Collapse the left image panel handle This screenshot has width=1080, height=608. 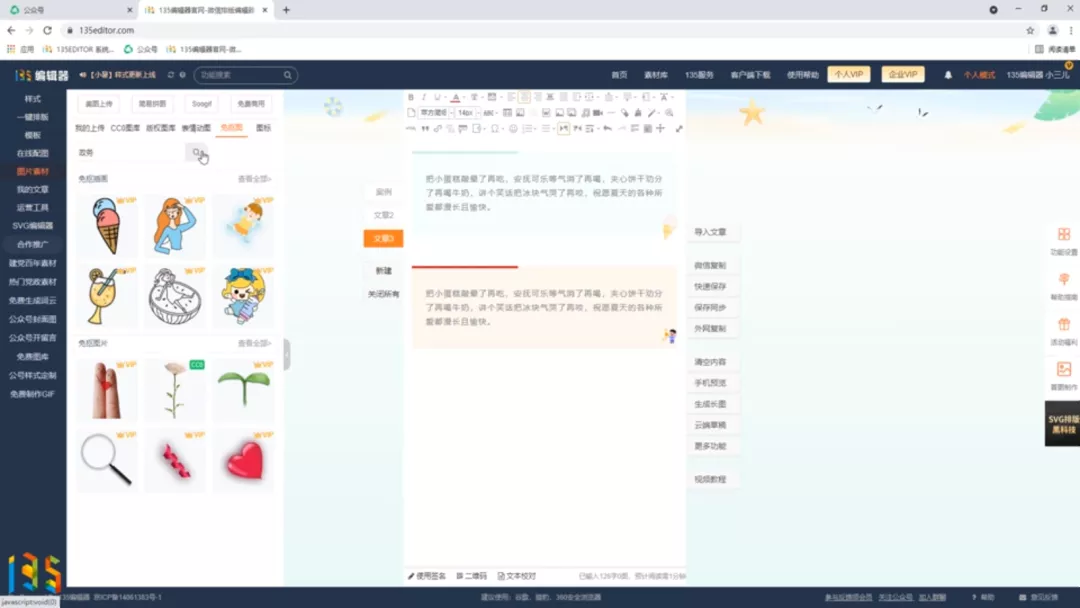[x=287, y=355]
